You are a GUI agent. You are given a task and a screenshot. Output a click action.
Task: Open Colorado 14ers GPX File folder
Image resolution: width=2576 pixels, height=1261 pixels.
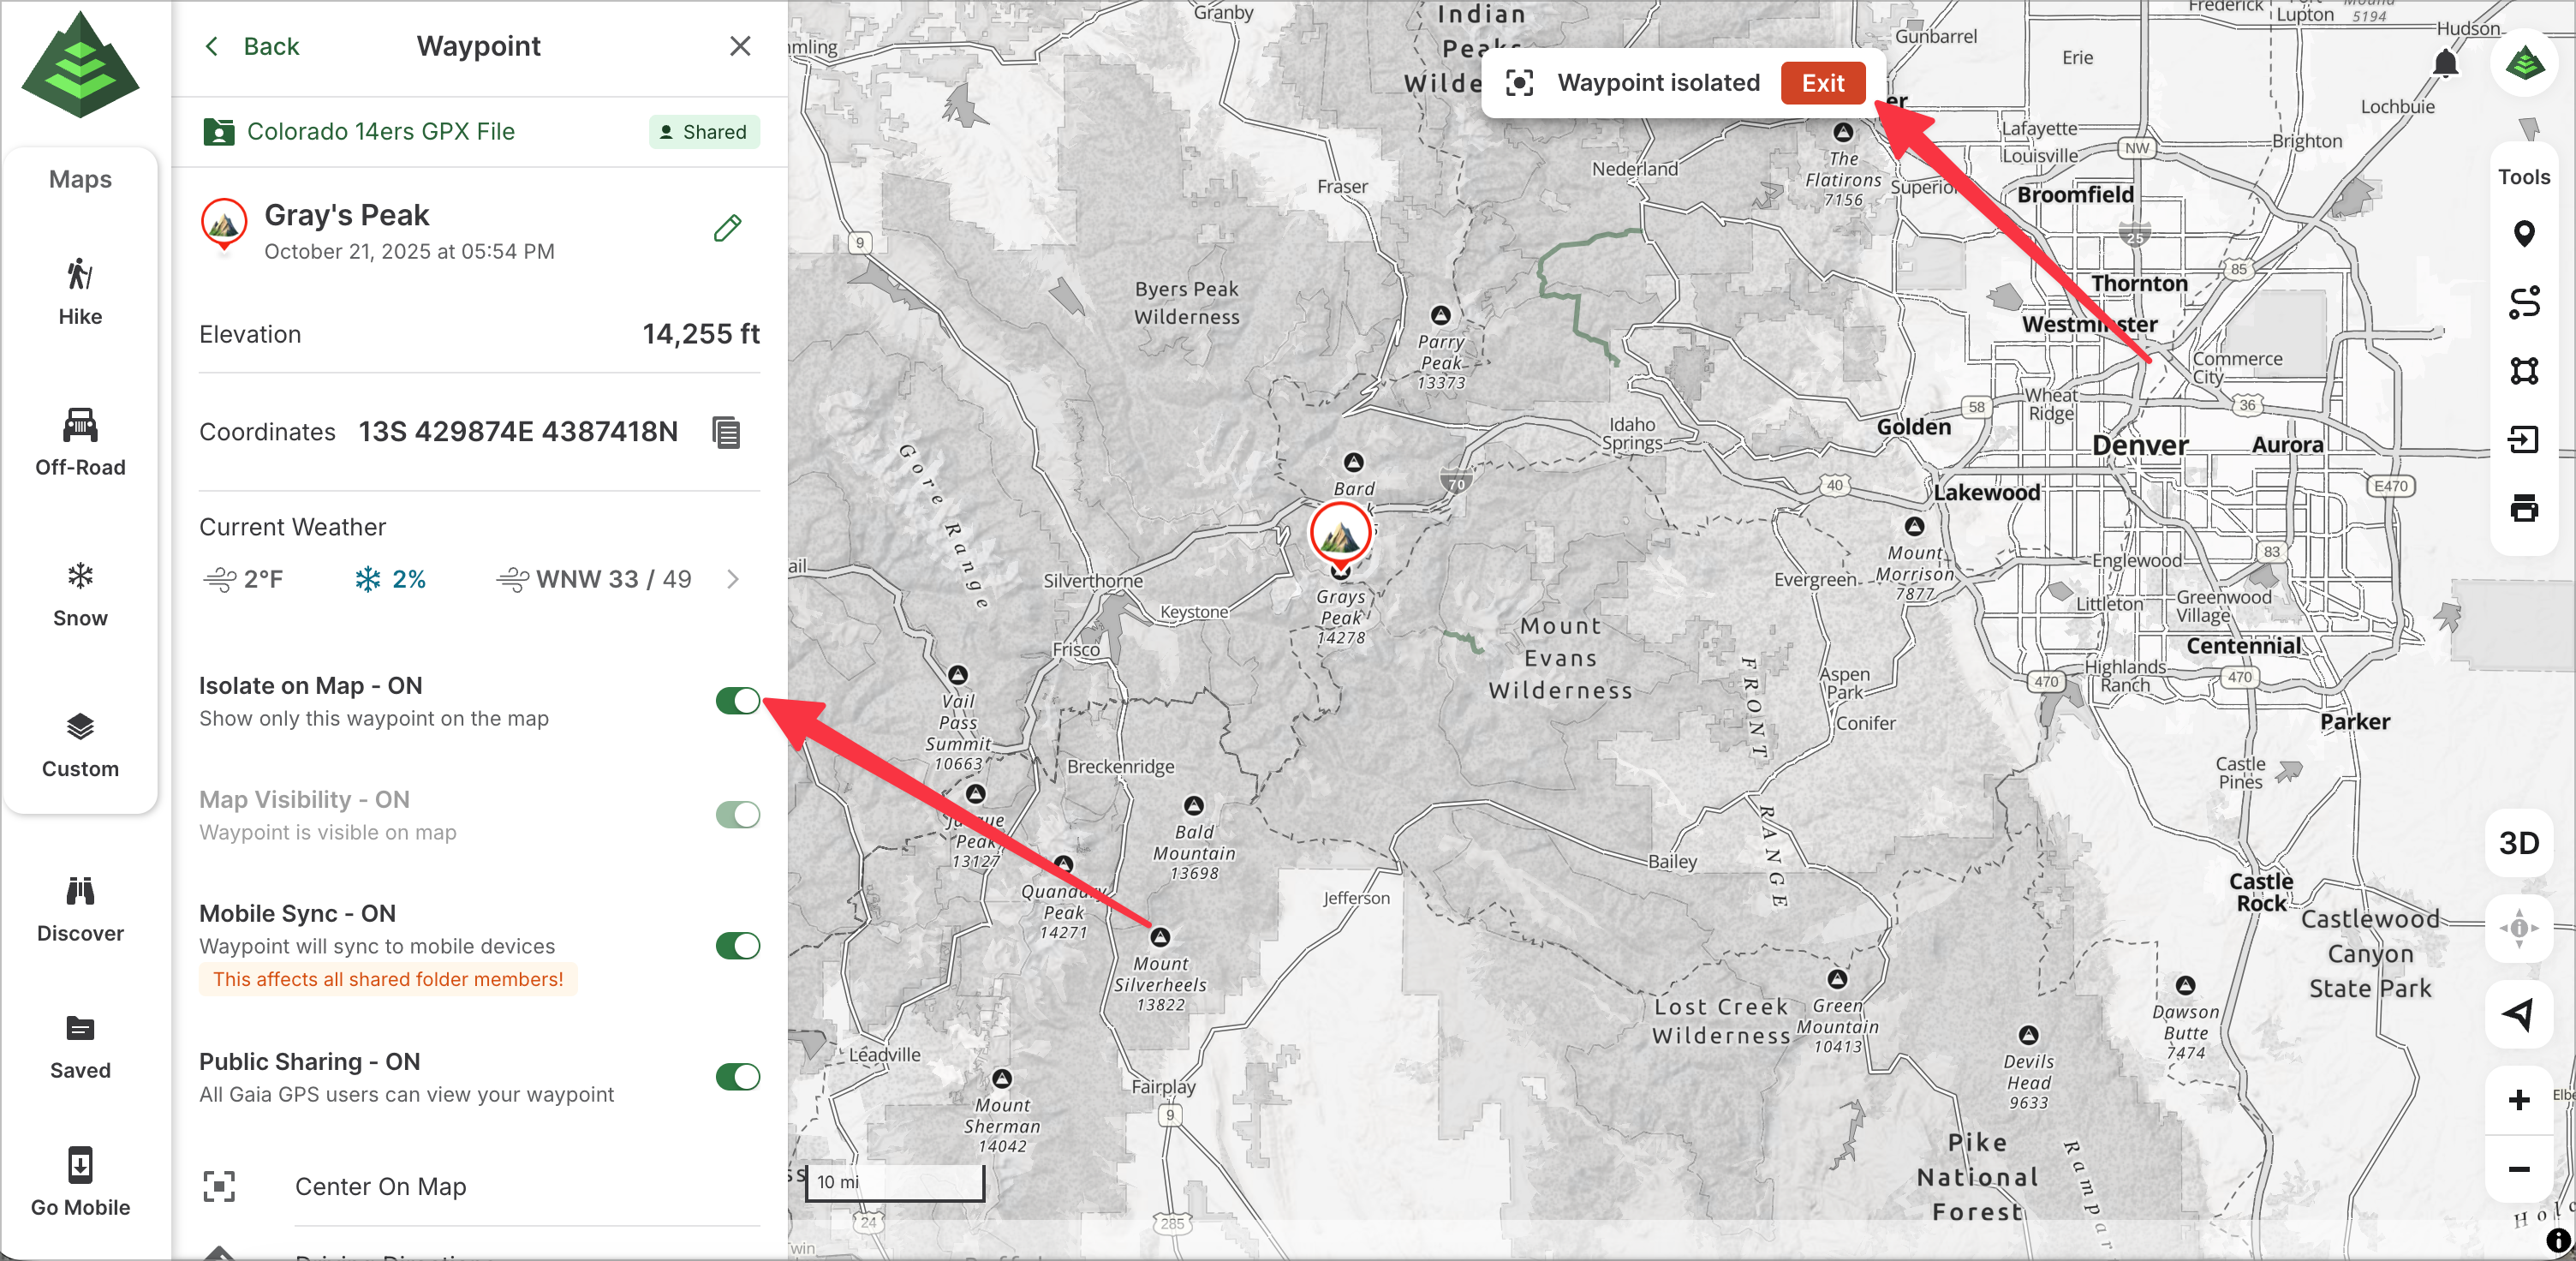pyautogui.click(x=380, y=132)
